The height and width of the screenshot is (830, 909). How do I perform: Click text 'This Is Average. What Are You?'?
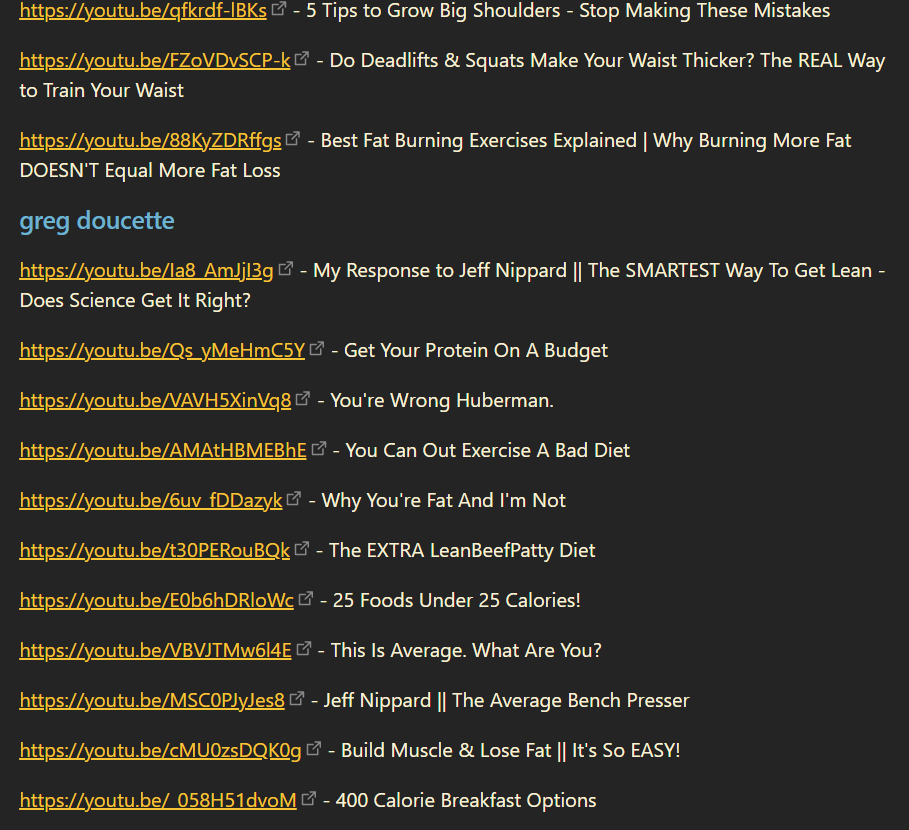coord(466,650)
